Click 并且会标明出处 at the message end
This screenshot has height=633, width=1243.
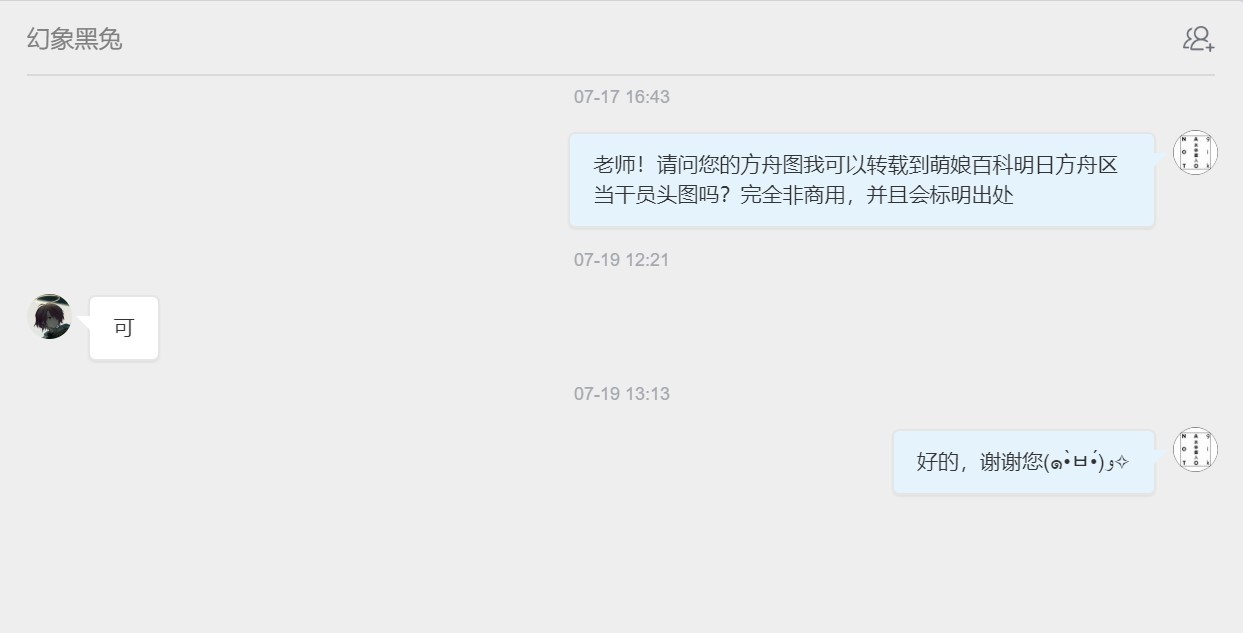(940, 195)
